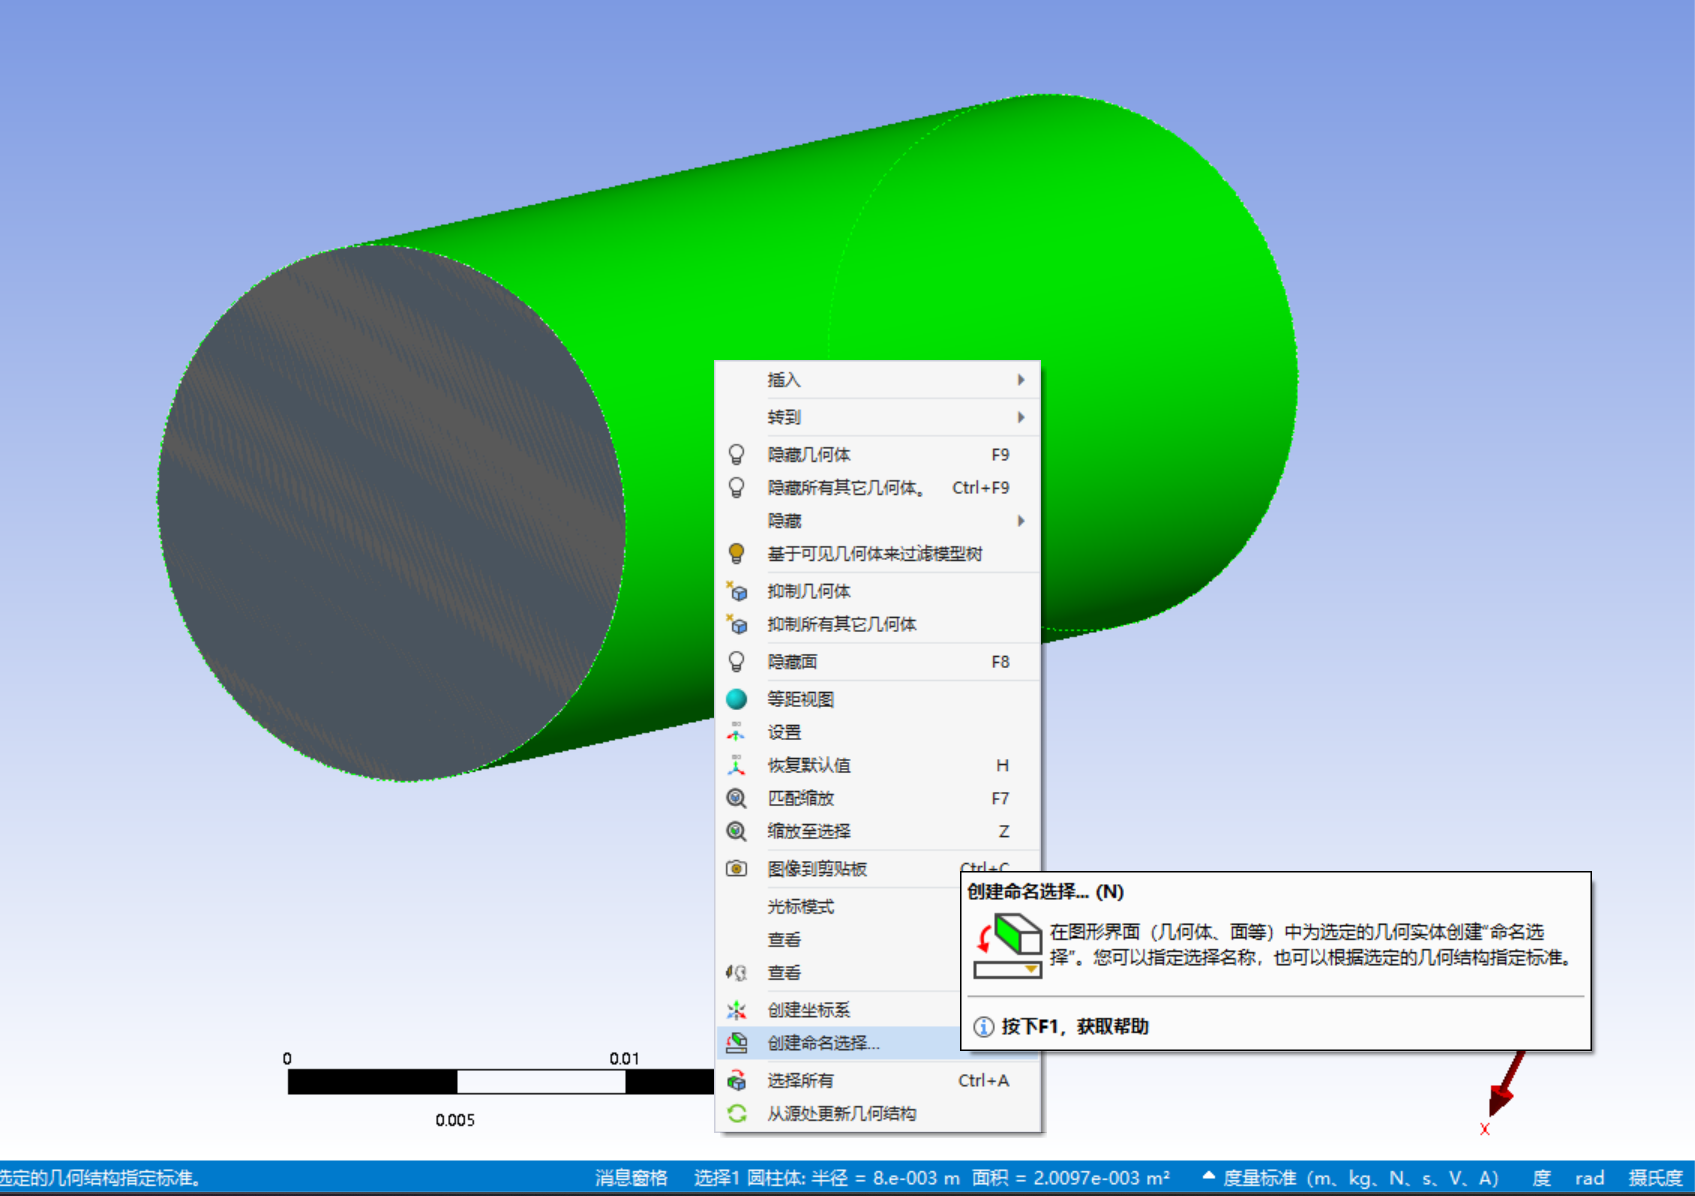This screenshot has height=1196, width=1695.
Task: Click the 图像到剪贴板 camera icon
Action: [x=736, y=869]
